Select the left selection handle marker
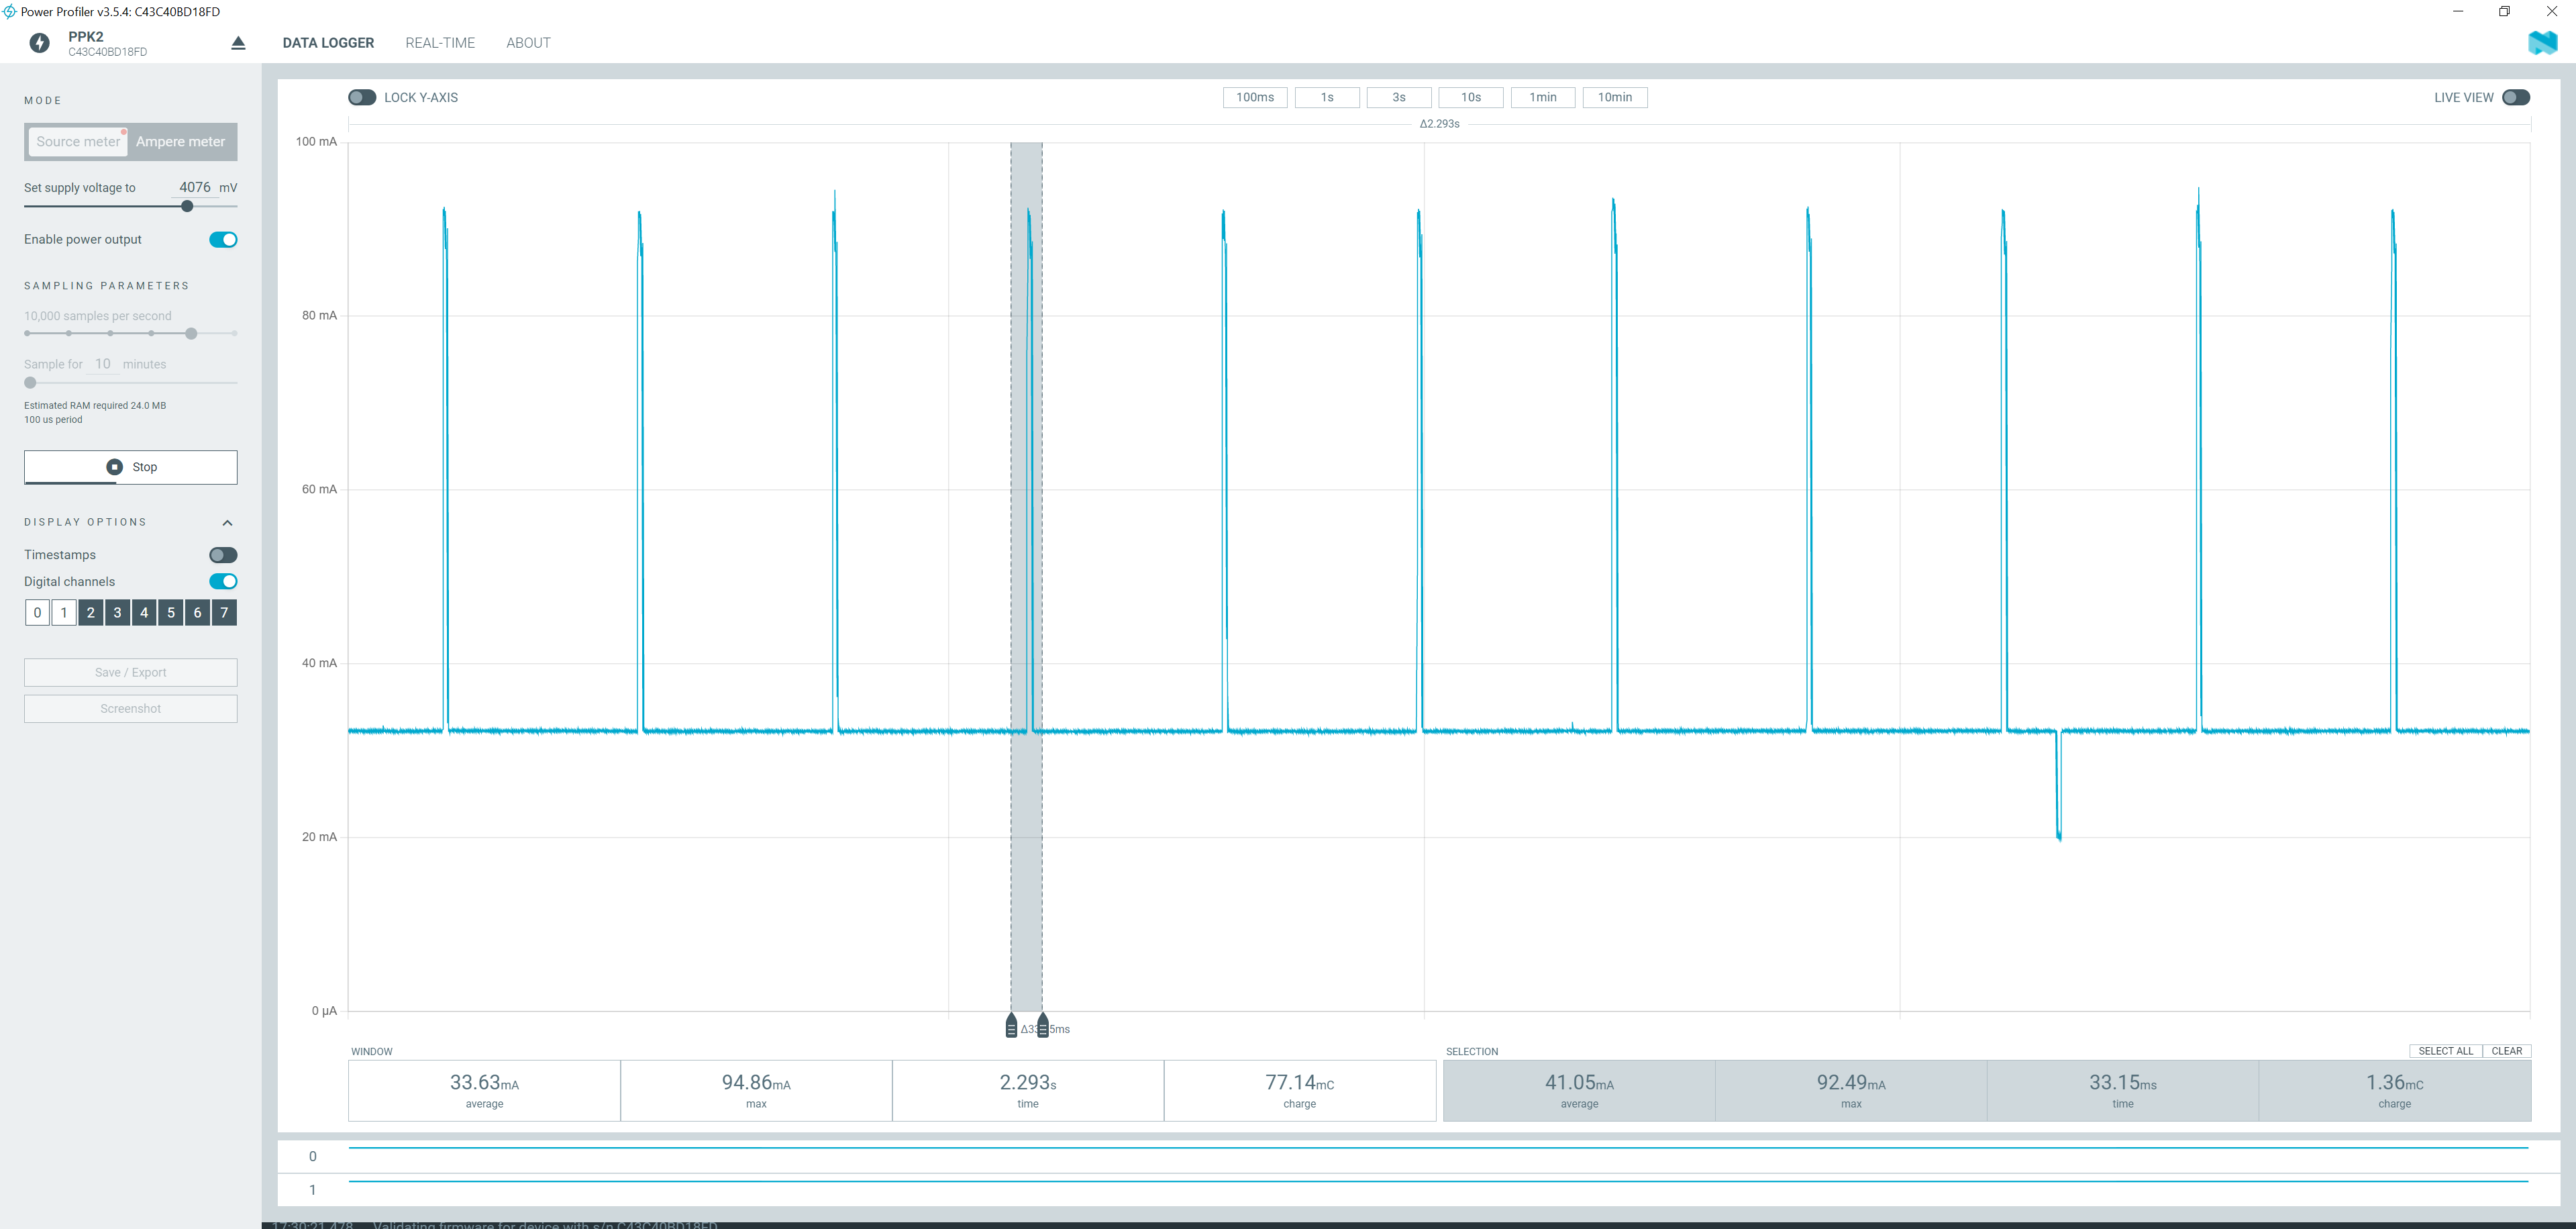The width and height of the screenshot is (2576, 1229). pos(1011,1026)
